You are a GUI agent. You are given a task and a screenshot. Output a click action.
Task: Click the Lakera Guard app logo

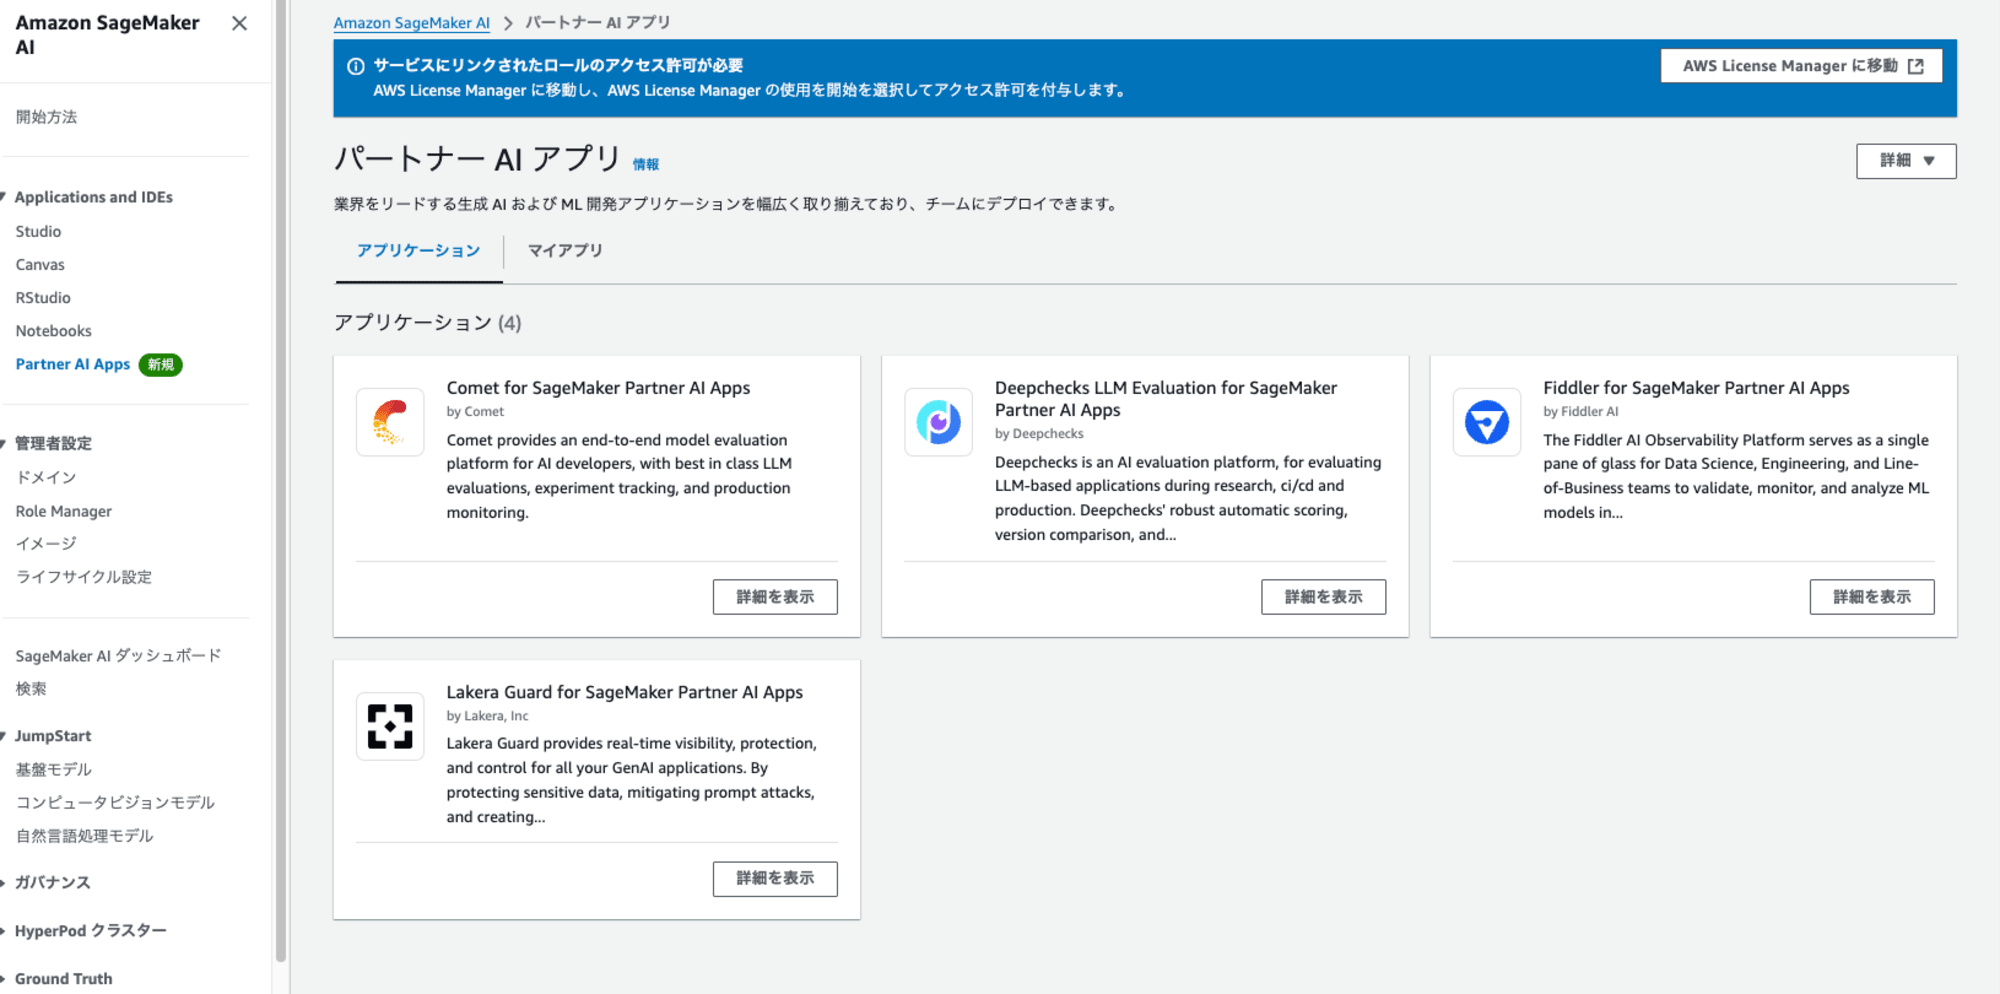click(390, 726)
